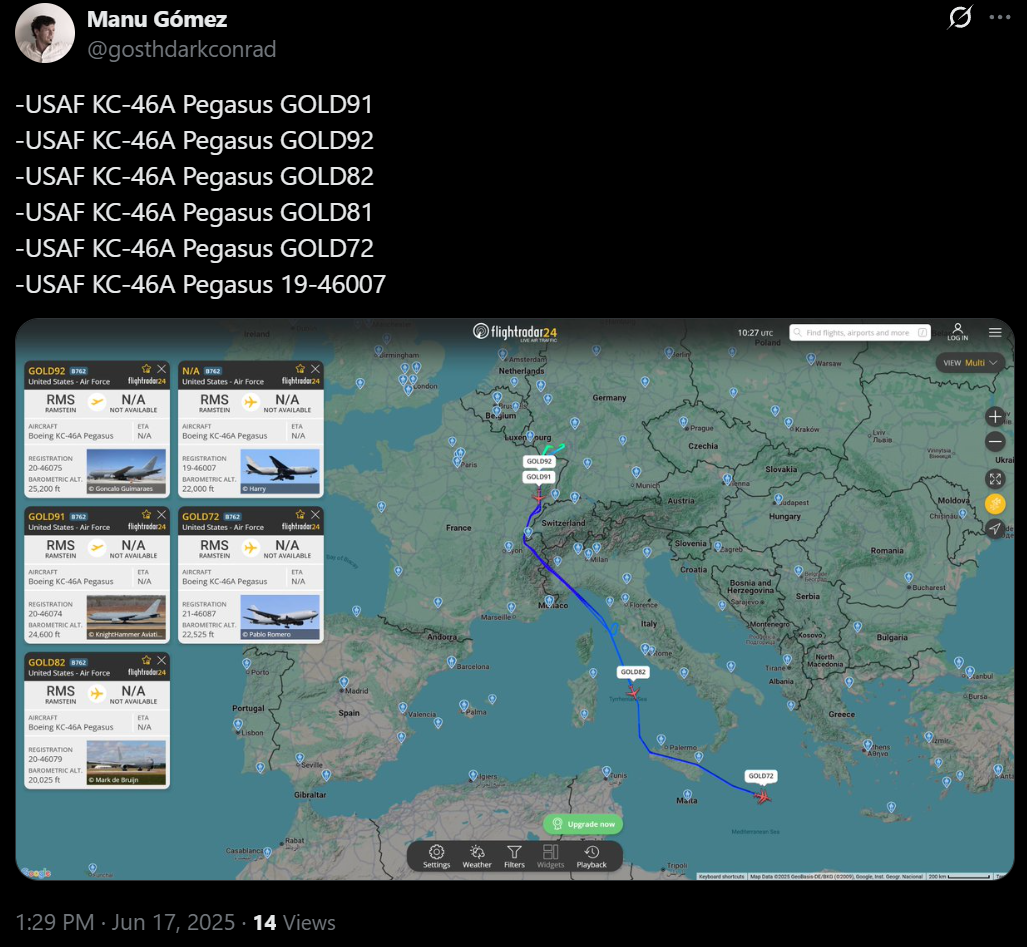Click the yellow highlighted map control button

point(995,504)
